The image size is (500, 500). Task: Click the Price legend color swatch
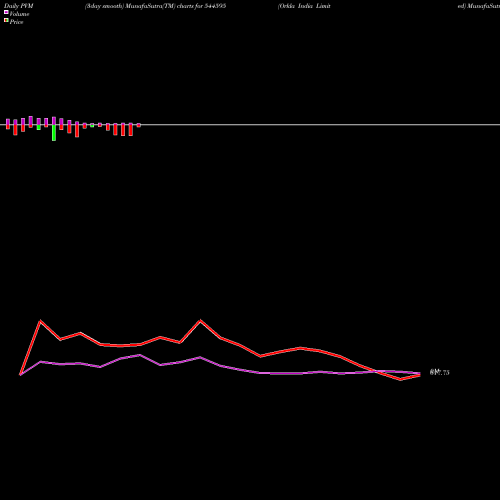click(x=6, y=20)
